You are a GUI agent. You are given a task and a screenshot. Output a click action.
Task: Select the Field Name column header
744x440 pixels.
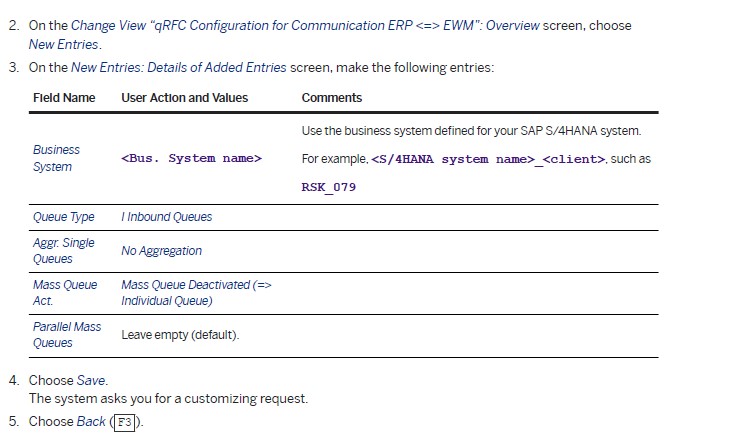tap(64, 98)
